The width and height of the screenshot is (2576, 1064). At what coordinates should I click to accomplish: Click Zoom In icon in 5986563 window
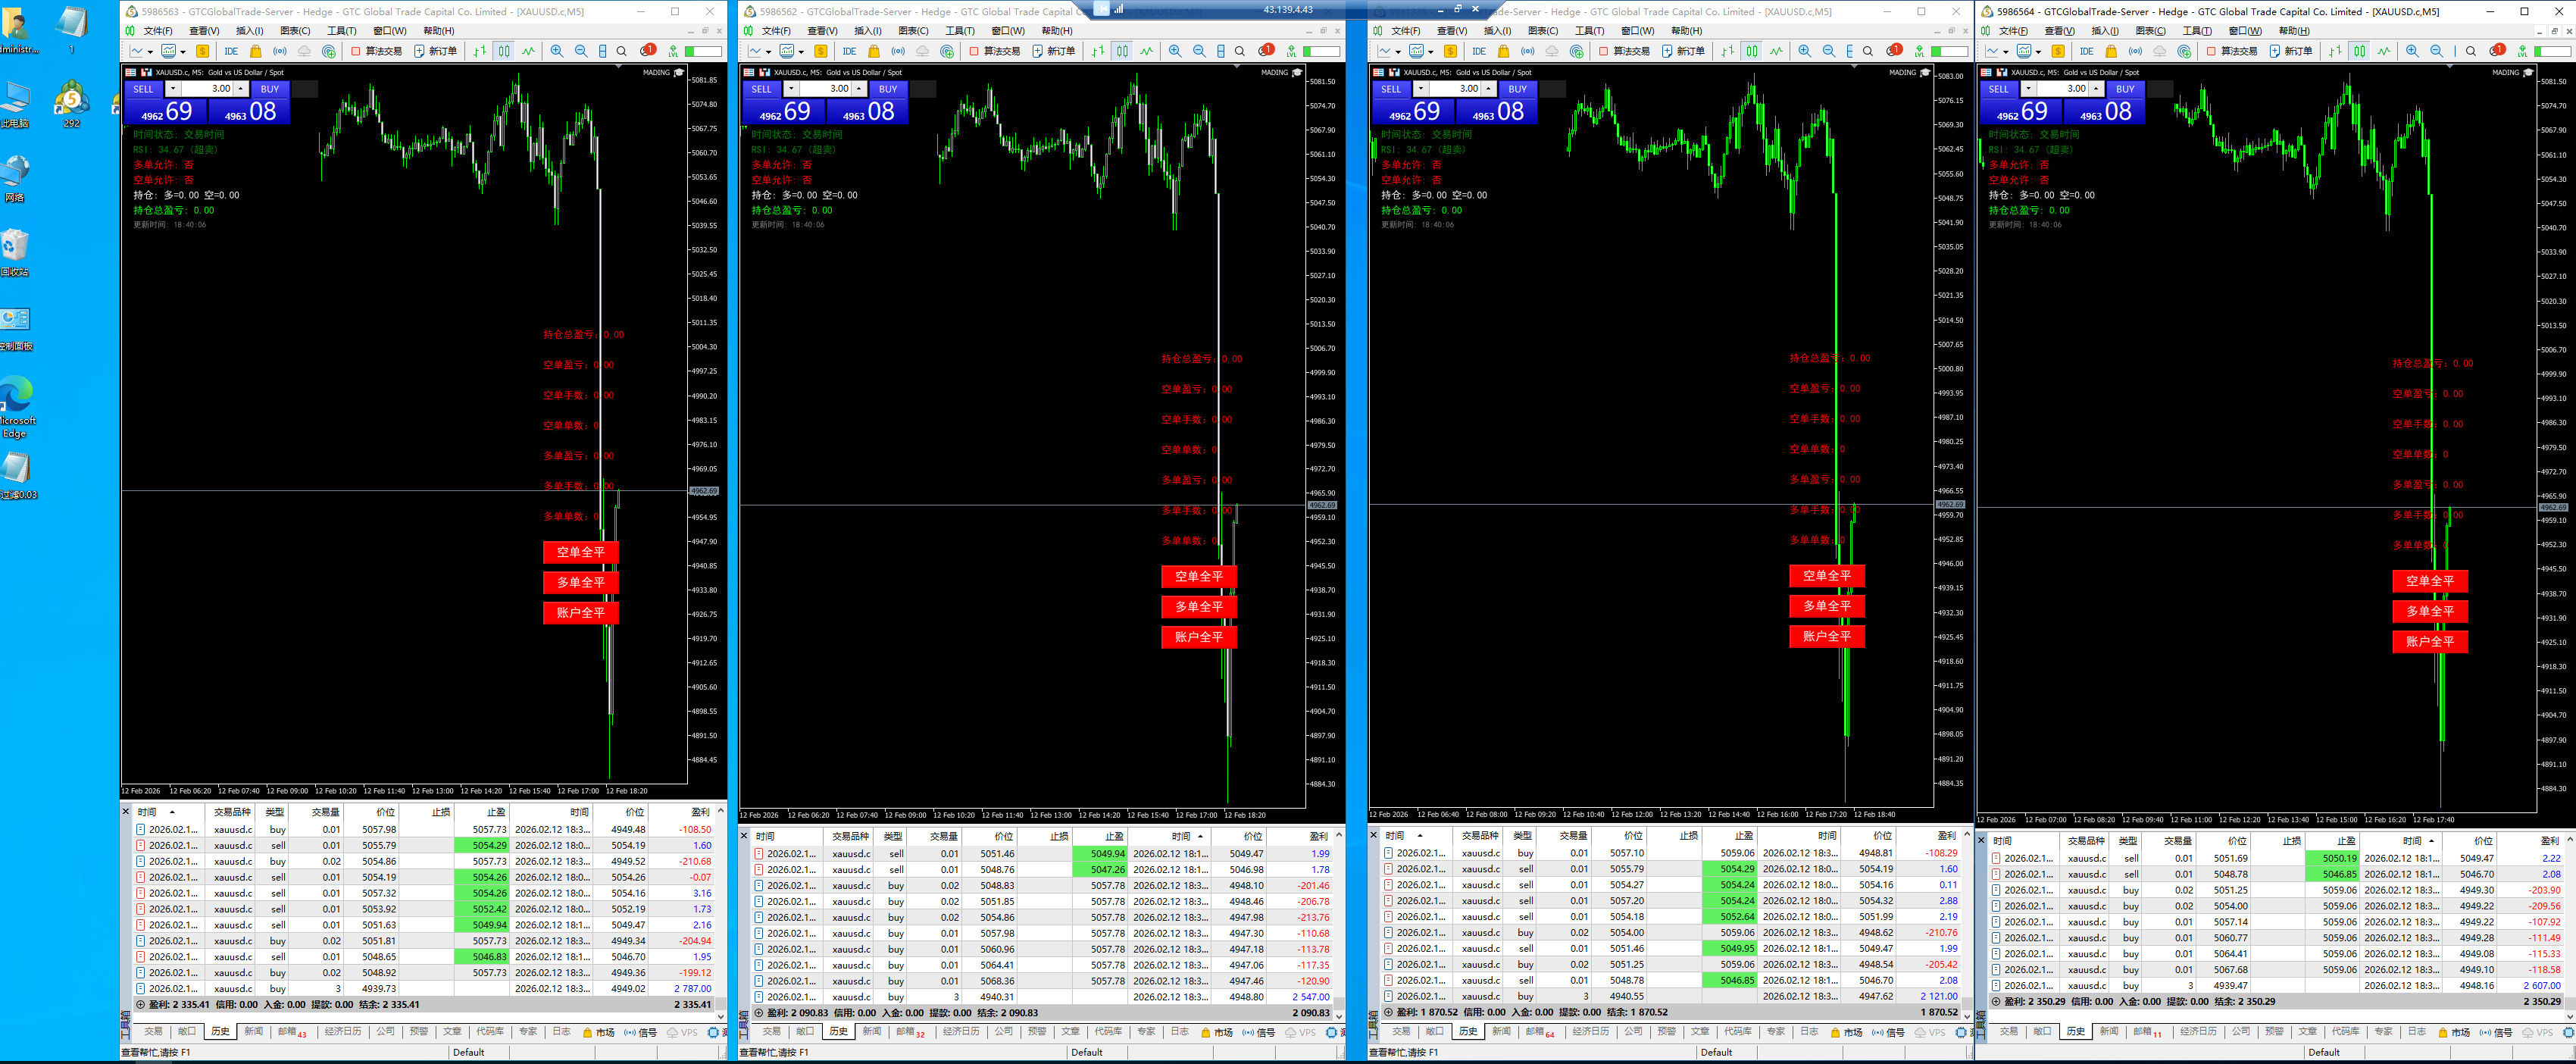click(x=557, y=51)
